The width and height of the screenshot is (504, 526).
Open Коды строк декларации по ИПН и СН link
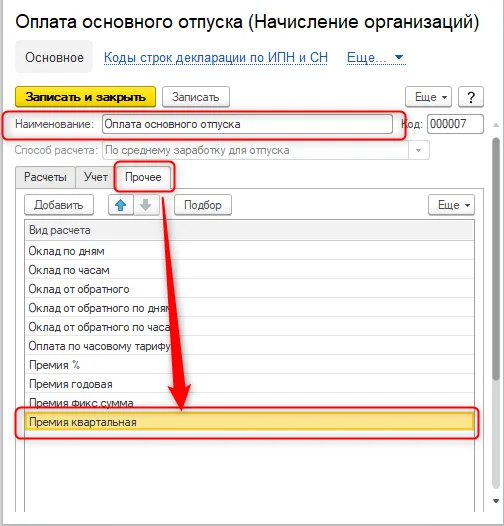(216, 57)
